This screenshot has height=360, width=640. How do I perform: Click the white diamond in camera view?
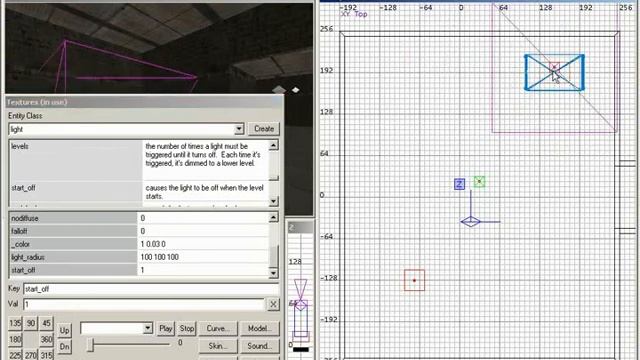point(296,90)
